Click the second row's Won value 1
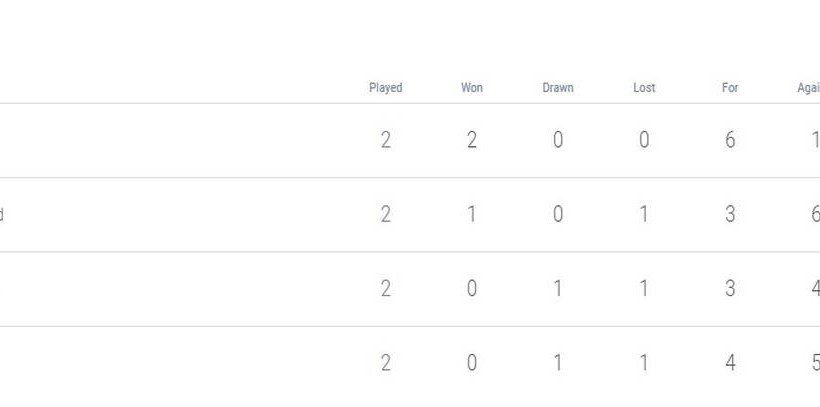820x407 pixels. pyautogui.click(x=471, y=214)
